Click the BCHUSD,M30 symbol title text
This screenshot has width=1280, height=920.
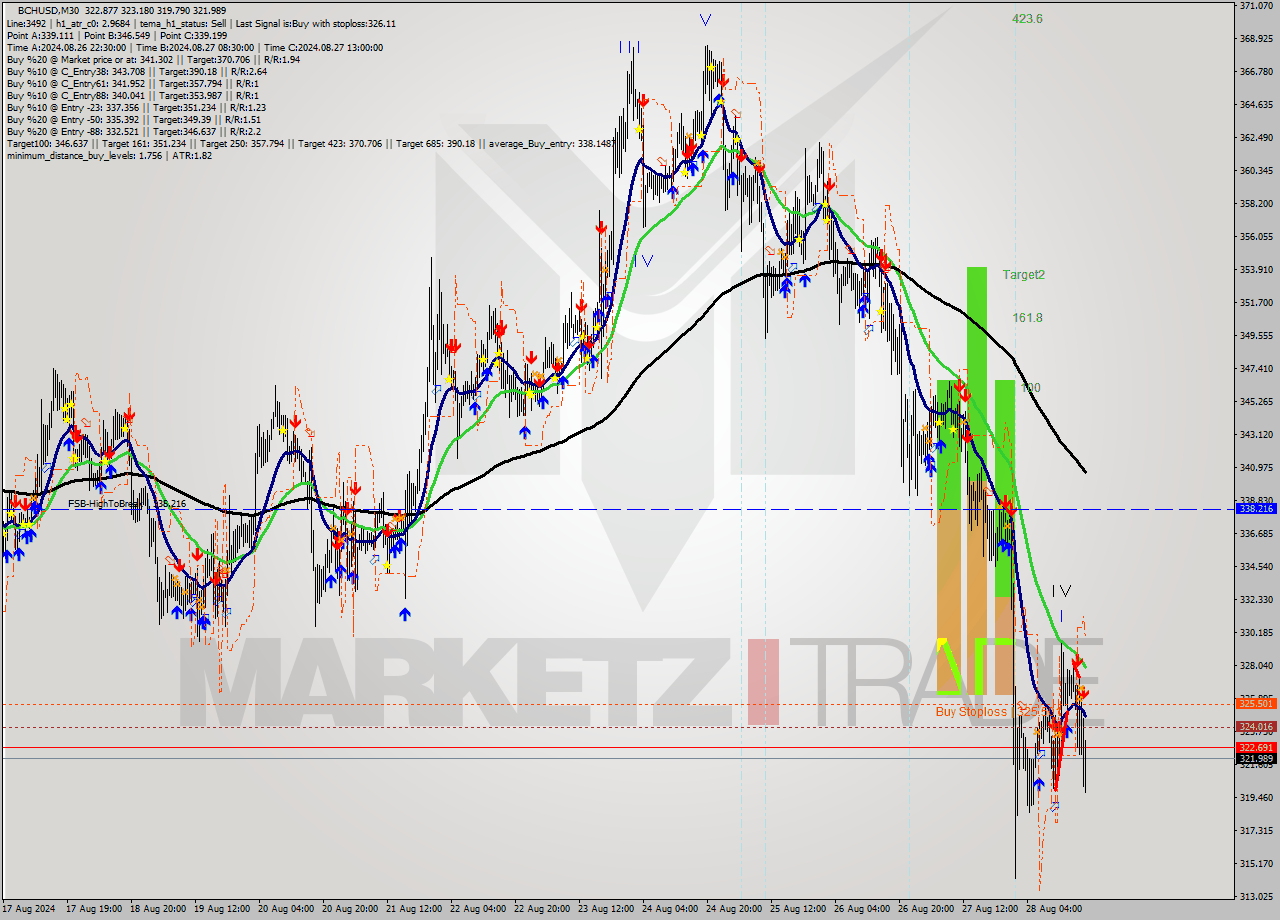(x=48, y=11)
